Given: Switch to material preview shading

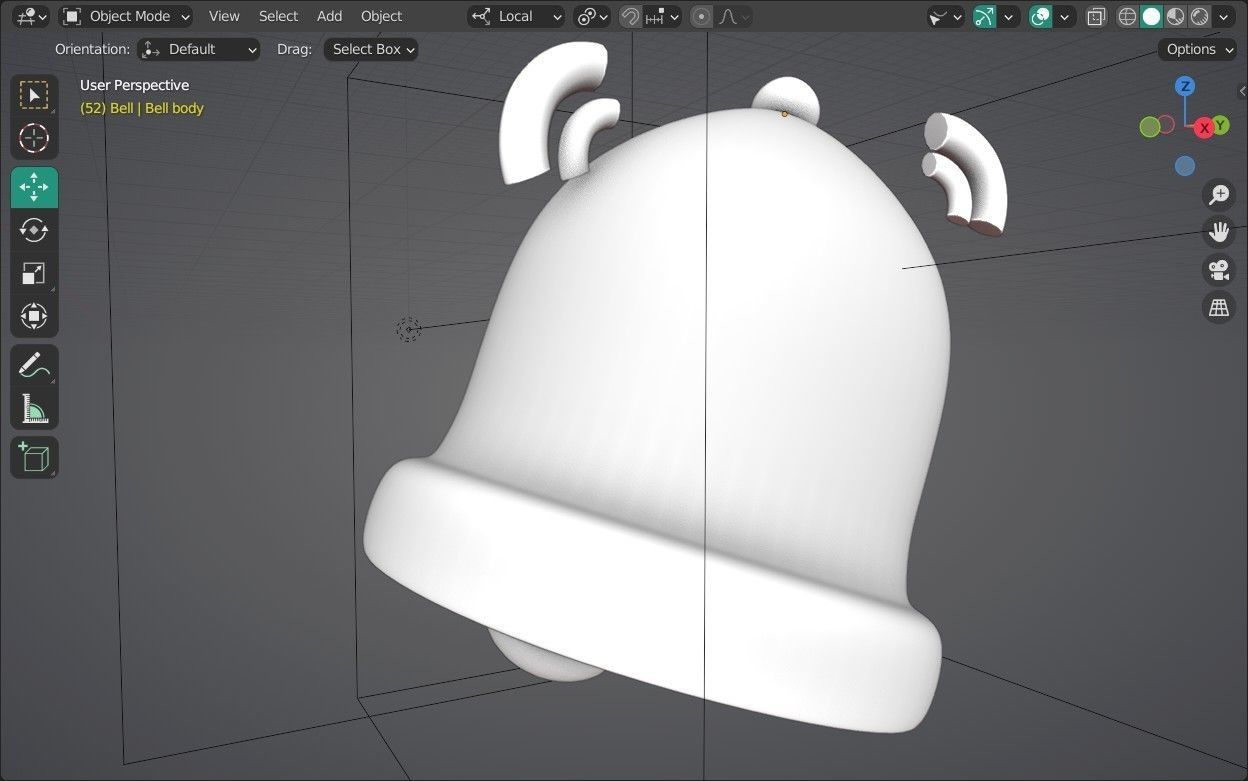Looking at the screenshot, I should point(1176,16).
